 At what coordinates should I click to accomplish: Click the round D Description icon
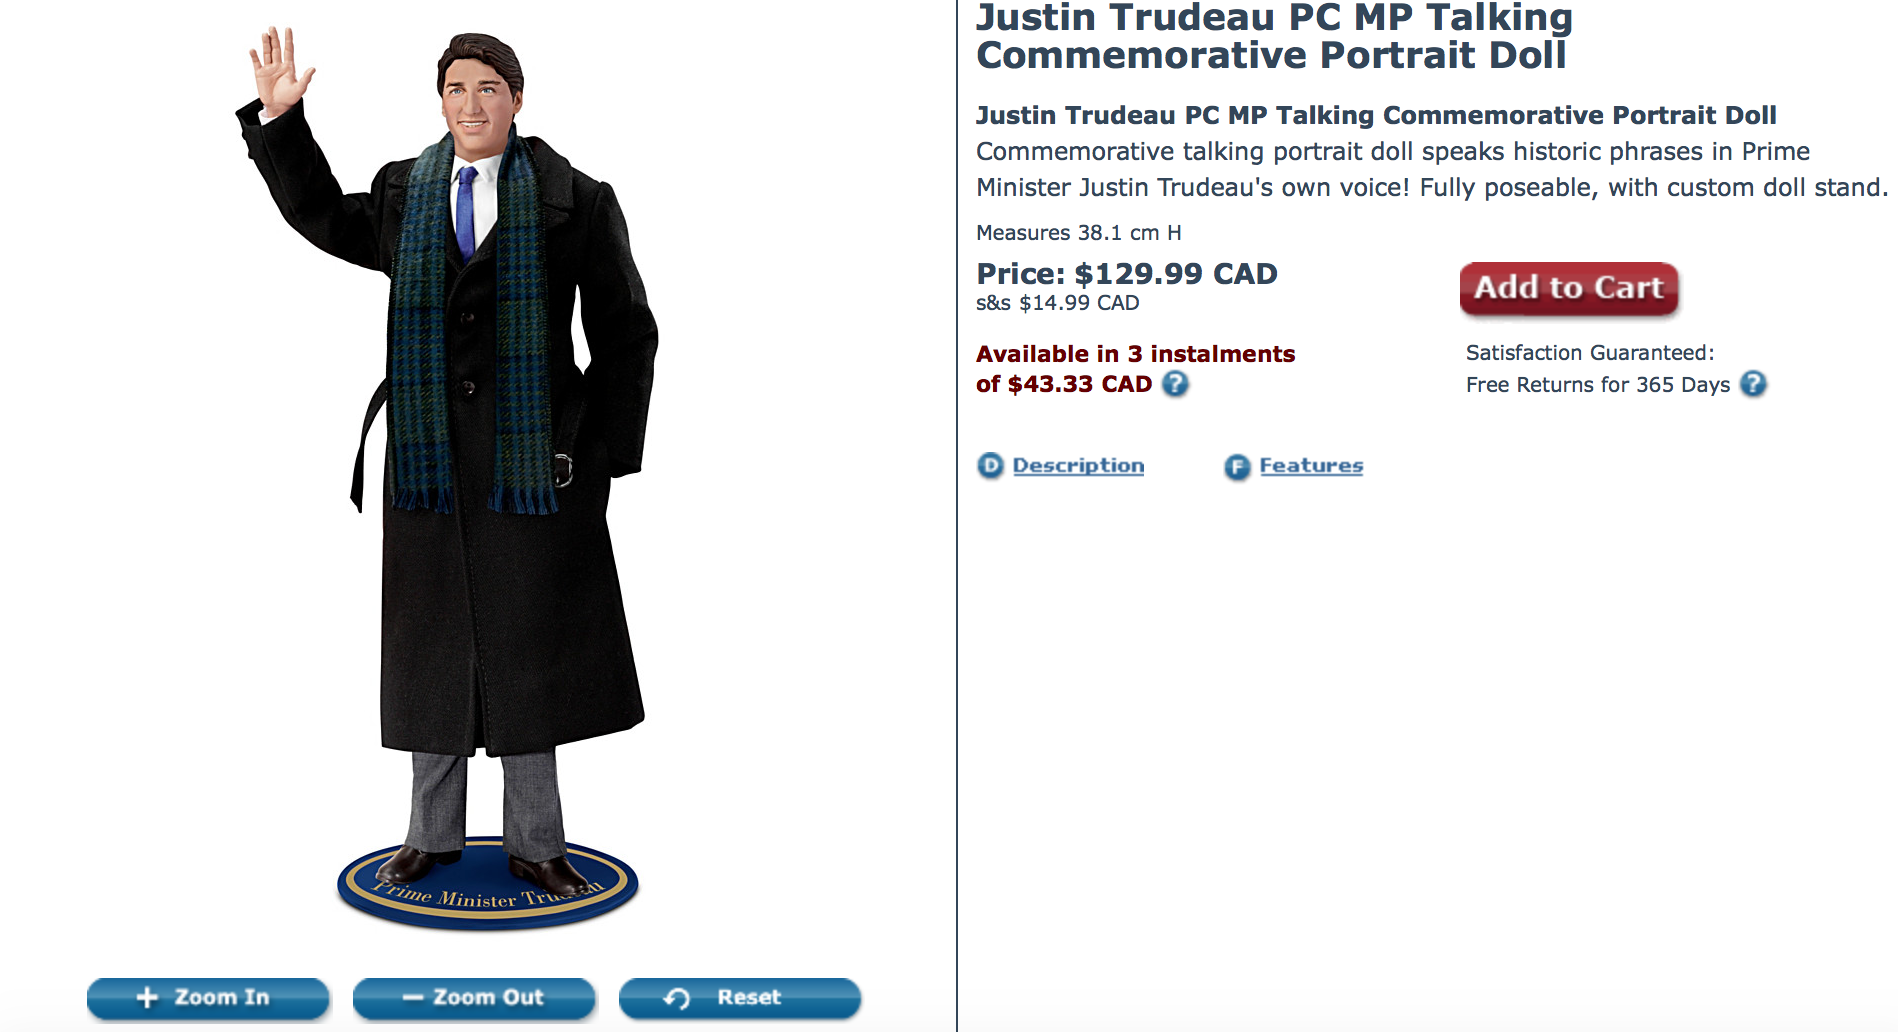pyautogui.click(x=990, y=466)
